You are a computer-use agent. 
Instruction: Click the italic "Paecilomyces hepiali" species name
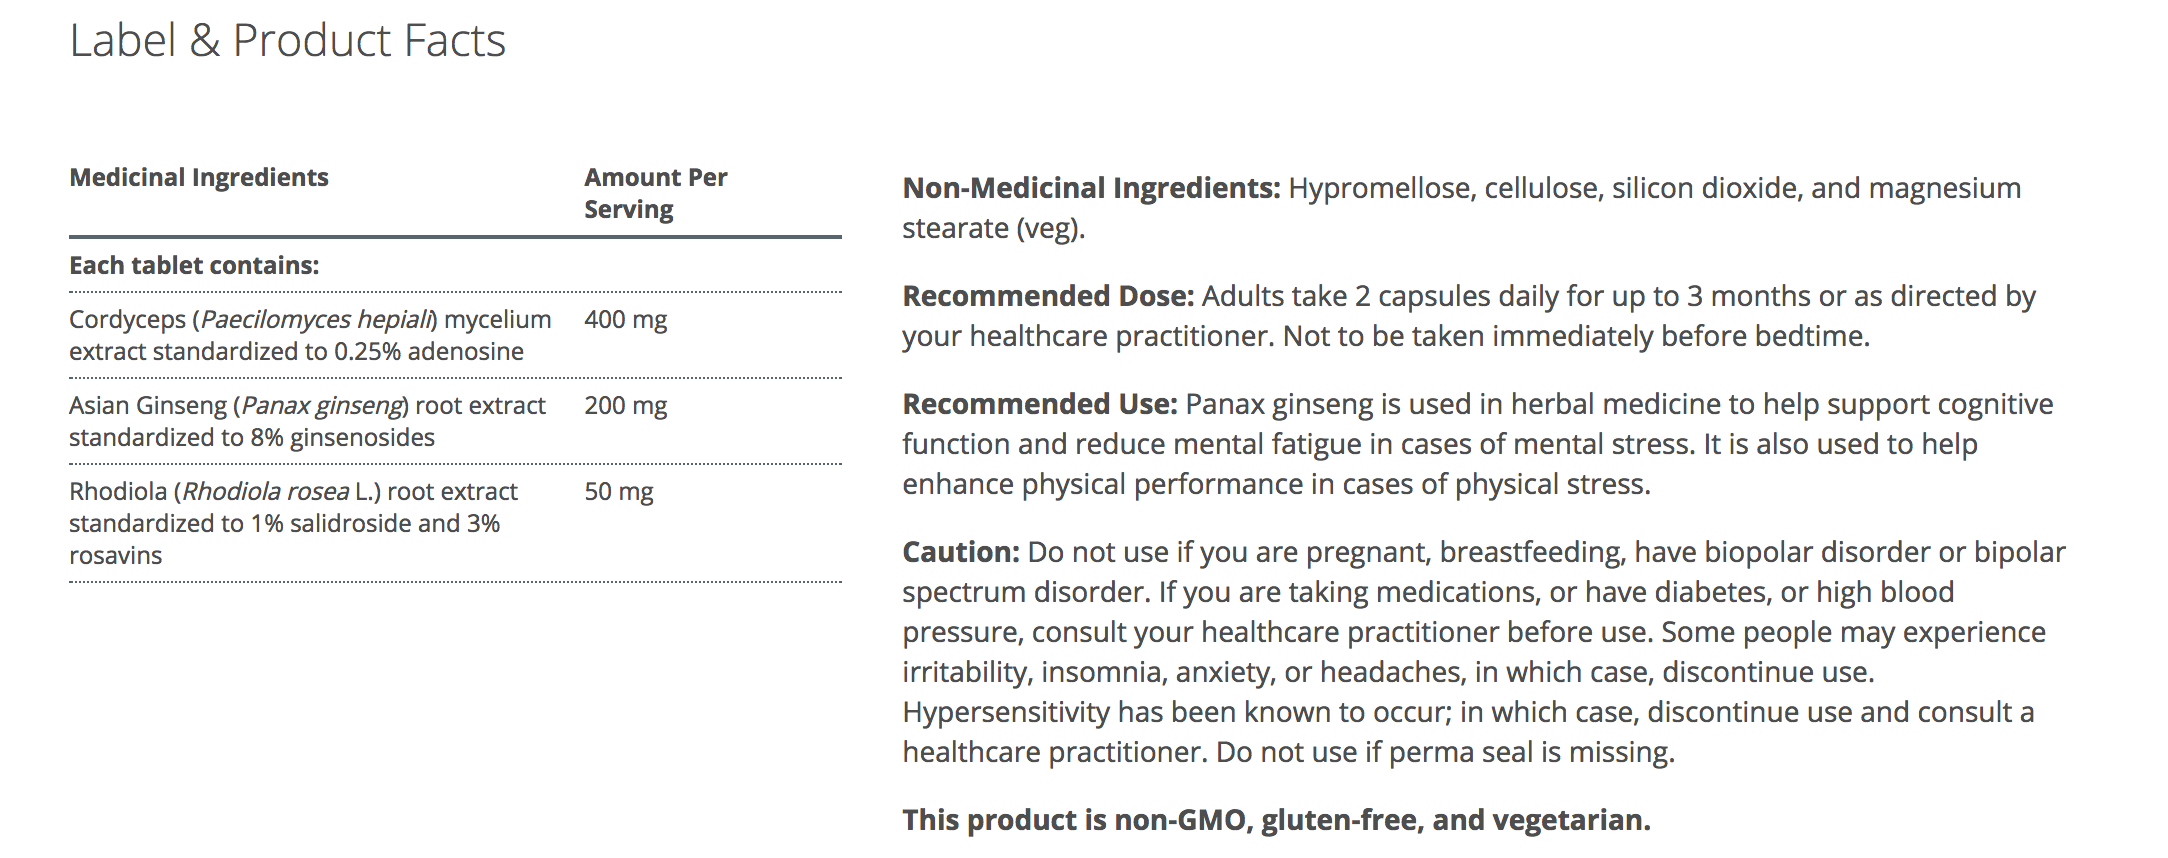click(x=317, y=320)
